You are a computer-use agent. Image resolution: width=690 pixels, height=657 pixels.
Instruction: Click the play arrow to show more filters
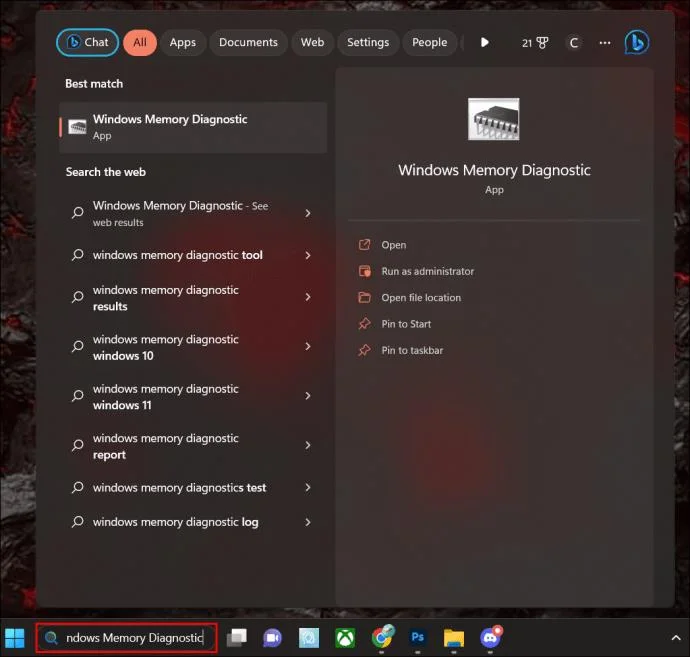[x=484, y=42]
